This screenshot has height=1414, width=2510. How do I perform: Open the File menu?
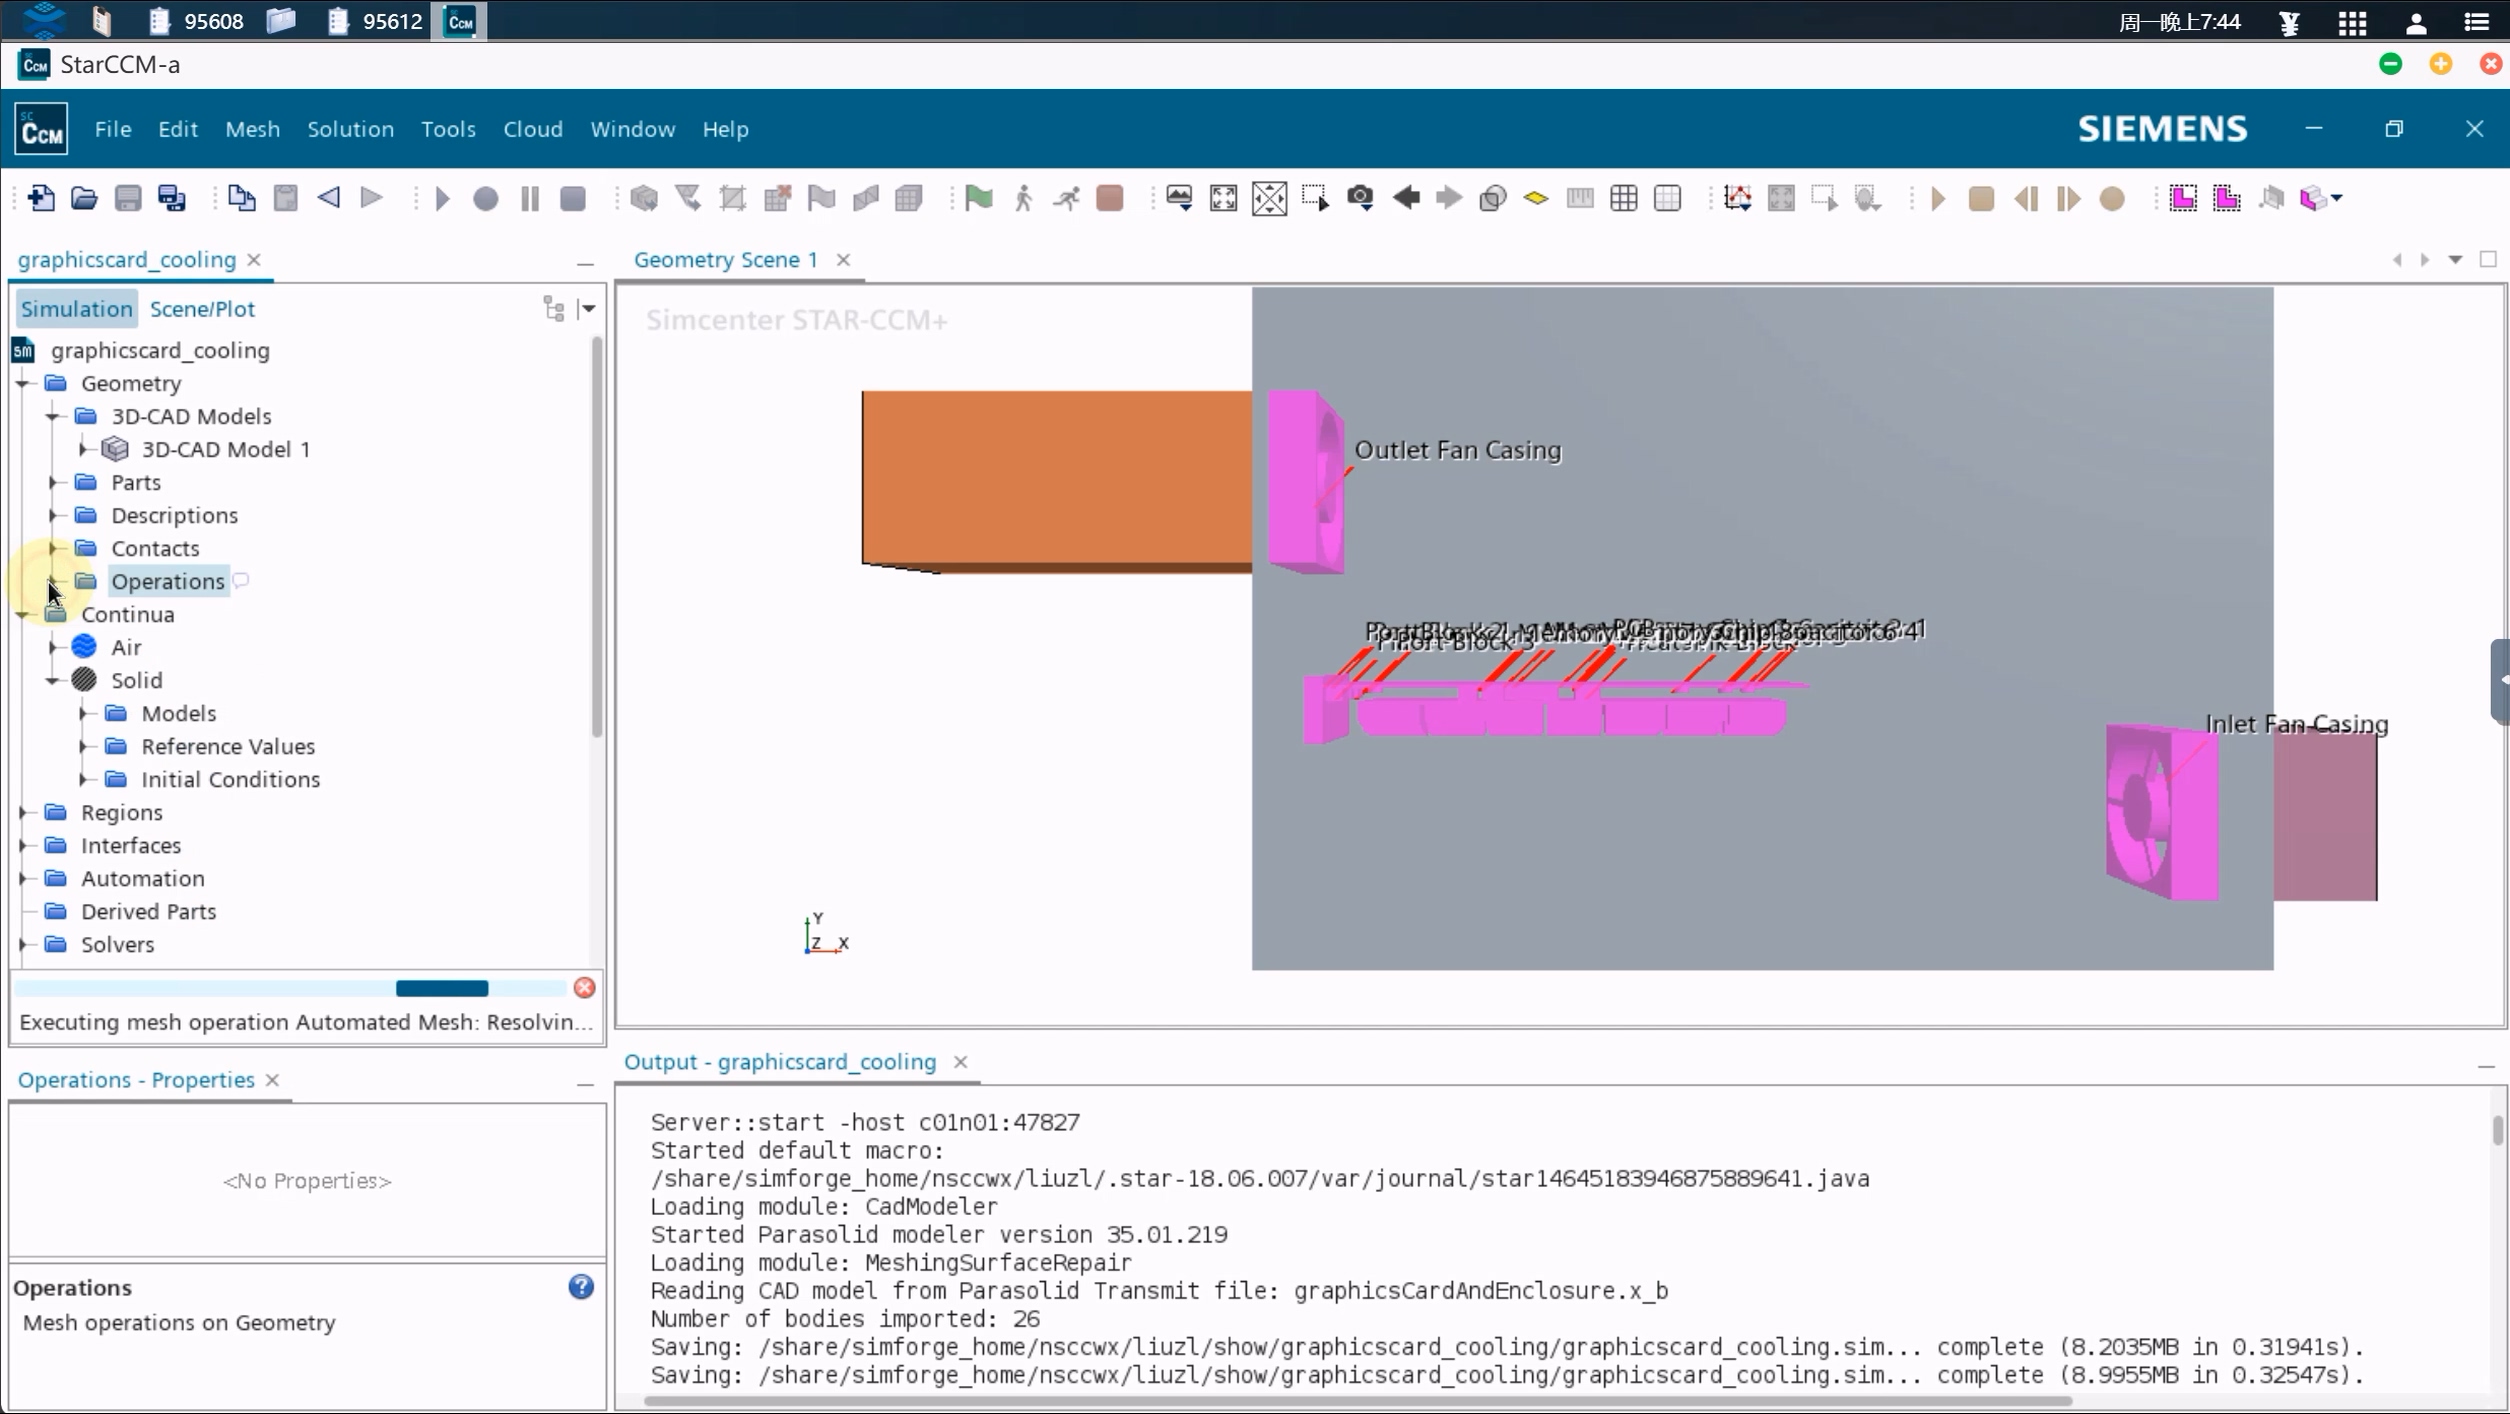click(113, 129)
